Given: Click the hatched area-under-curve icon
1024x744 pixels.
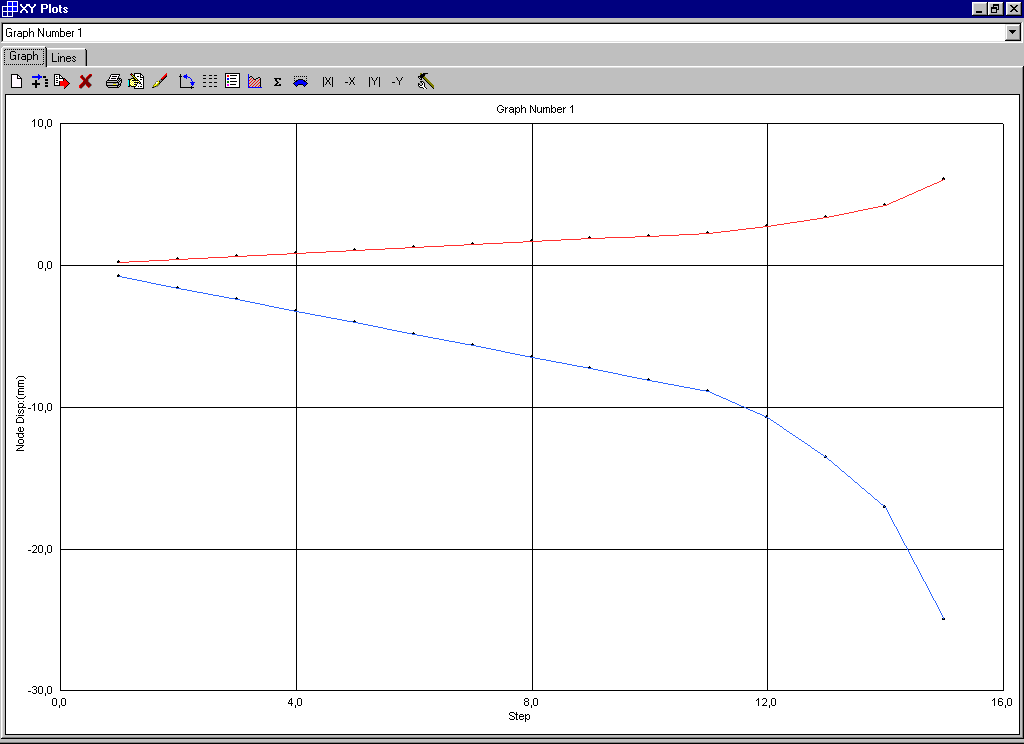Looking at the screenshot, I should click(255, 81).
